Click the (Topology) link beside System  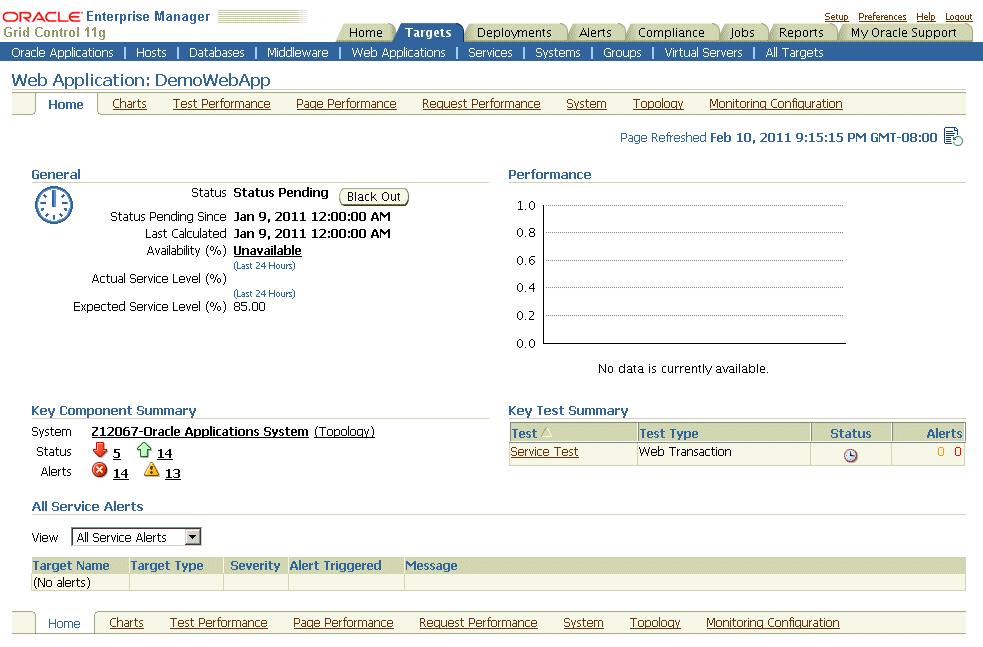(344, 431)
